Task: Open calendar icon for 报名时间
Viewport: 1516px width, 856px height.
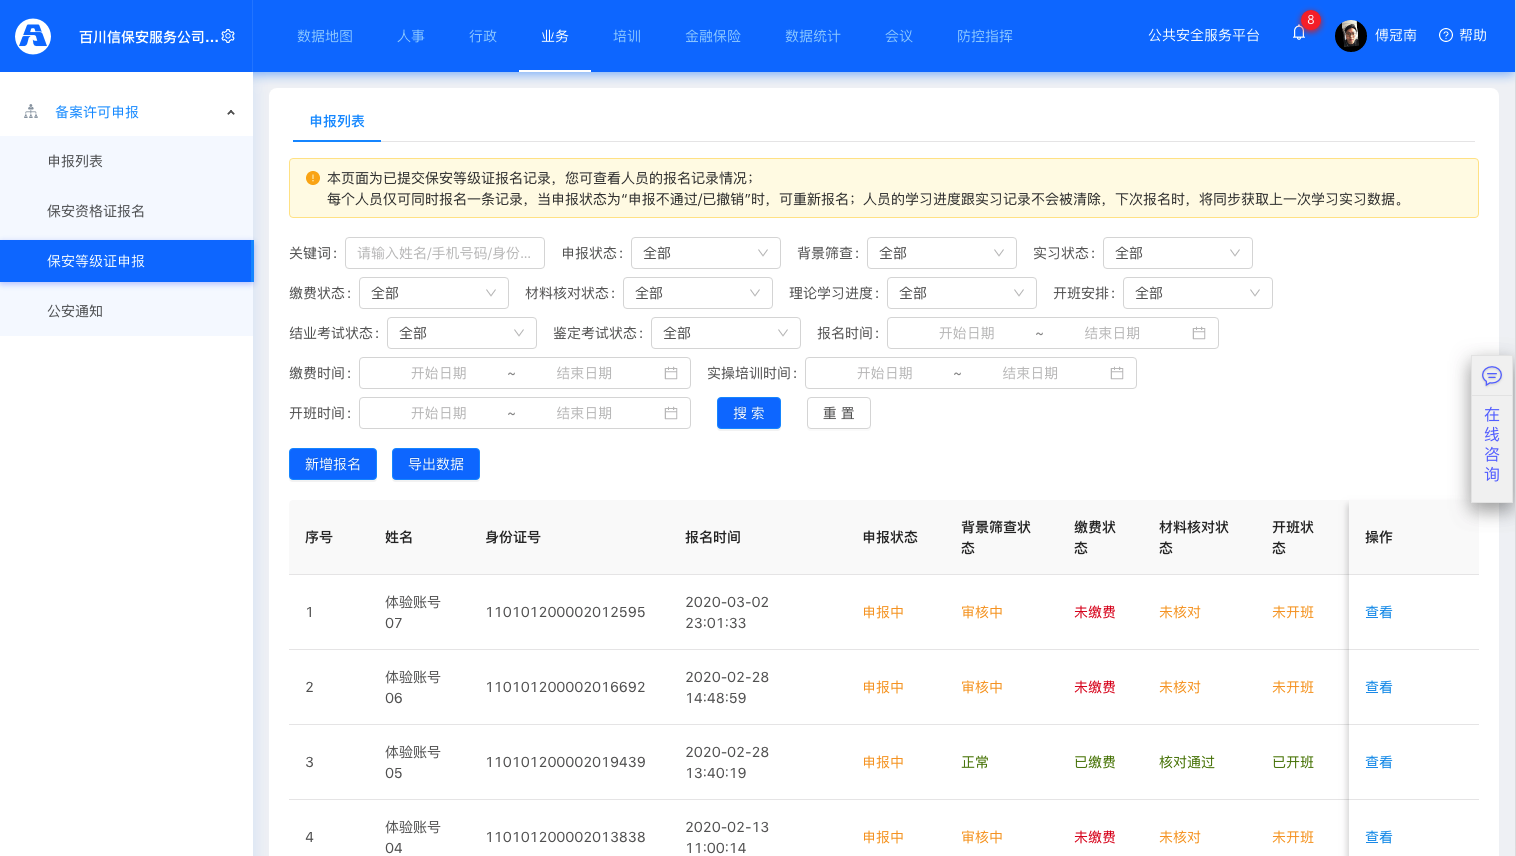Action: click(x=1199, y=333)
